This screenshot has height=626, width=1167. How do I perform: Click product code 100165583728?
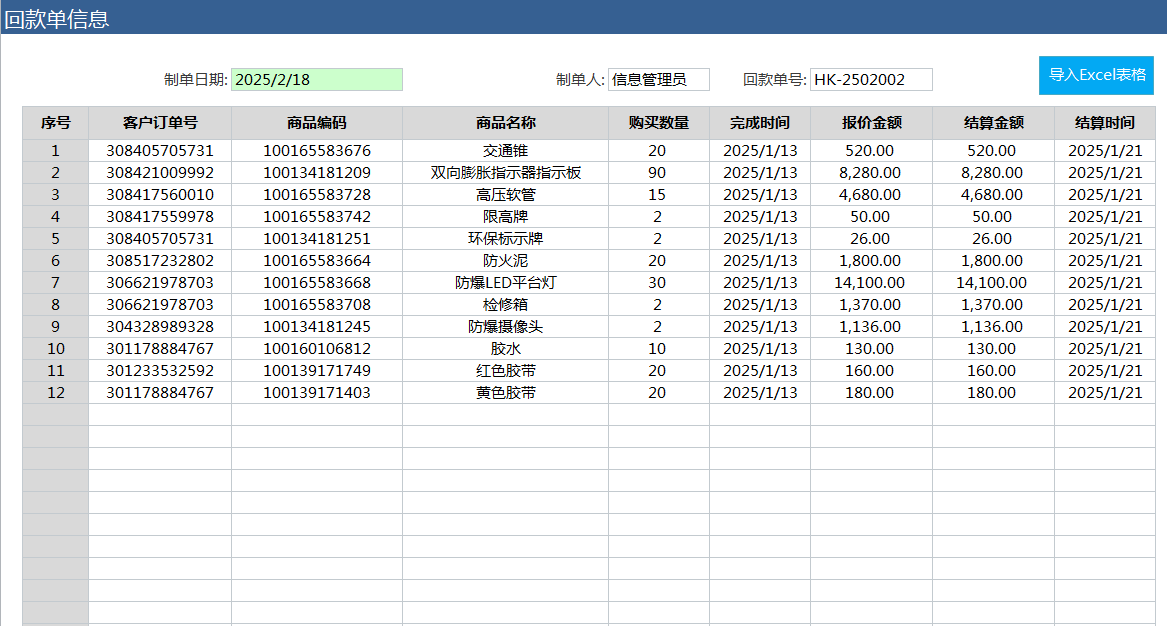pyautogui.click(x=317, y=195)
